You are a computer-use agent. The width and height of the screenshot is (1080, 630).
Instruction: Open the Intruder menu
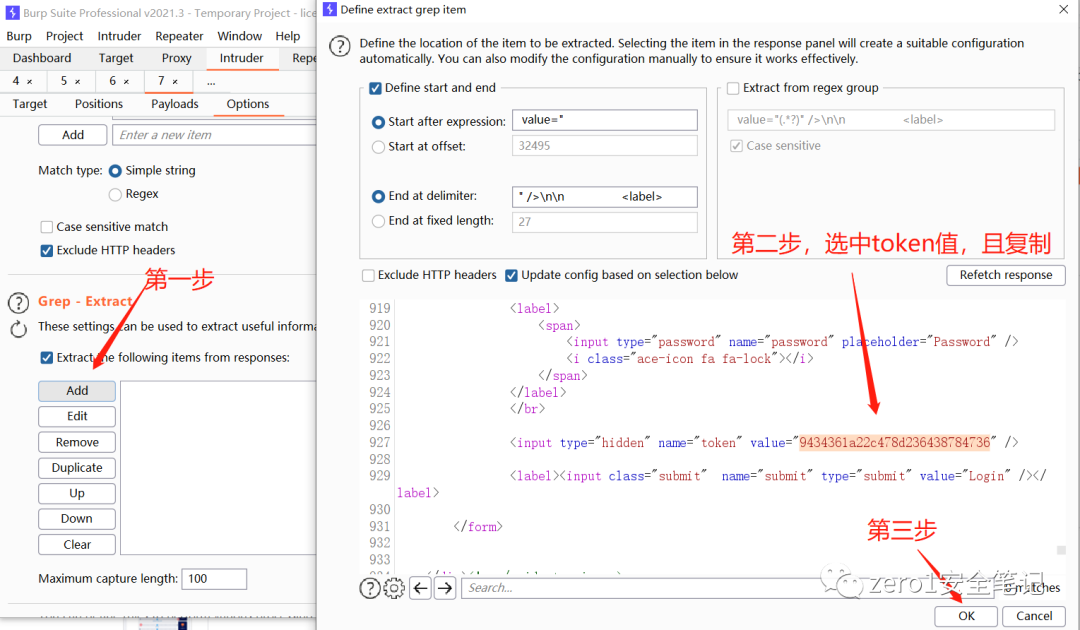point(119,36)
